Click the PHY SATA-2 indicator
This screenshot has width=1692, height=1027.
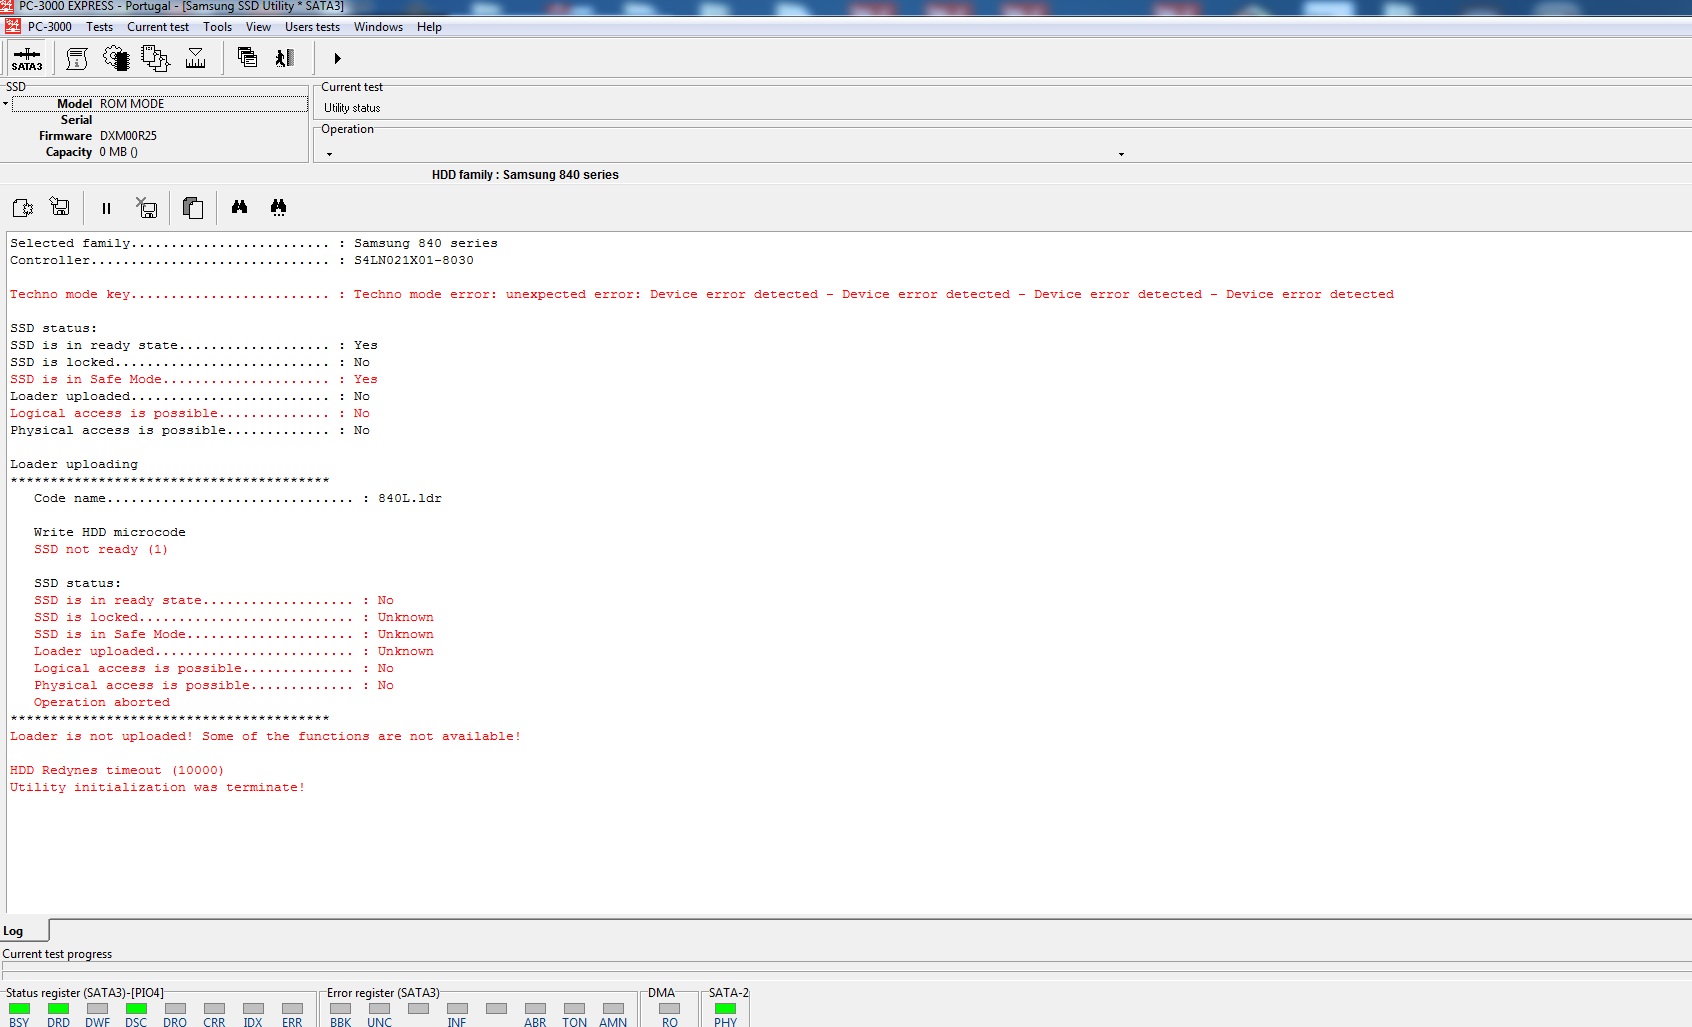725,1009
